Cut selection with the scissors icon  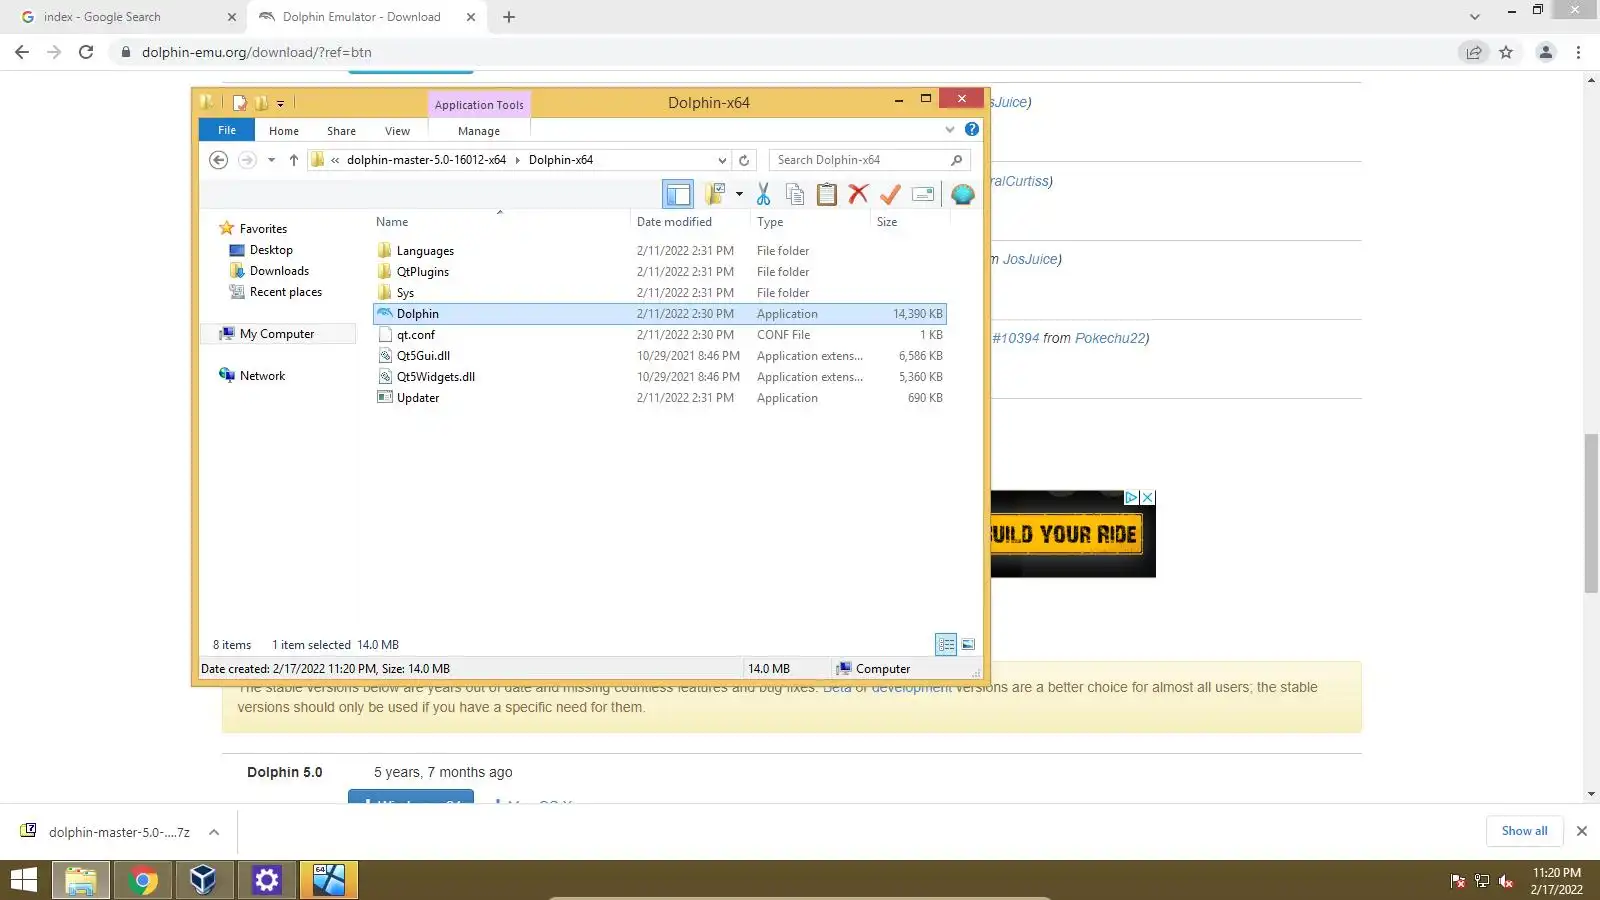point(764,194)
